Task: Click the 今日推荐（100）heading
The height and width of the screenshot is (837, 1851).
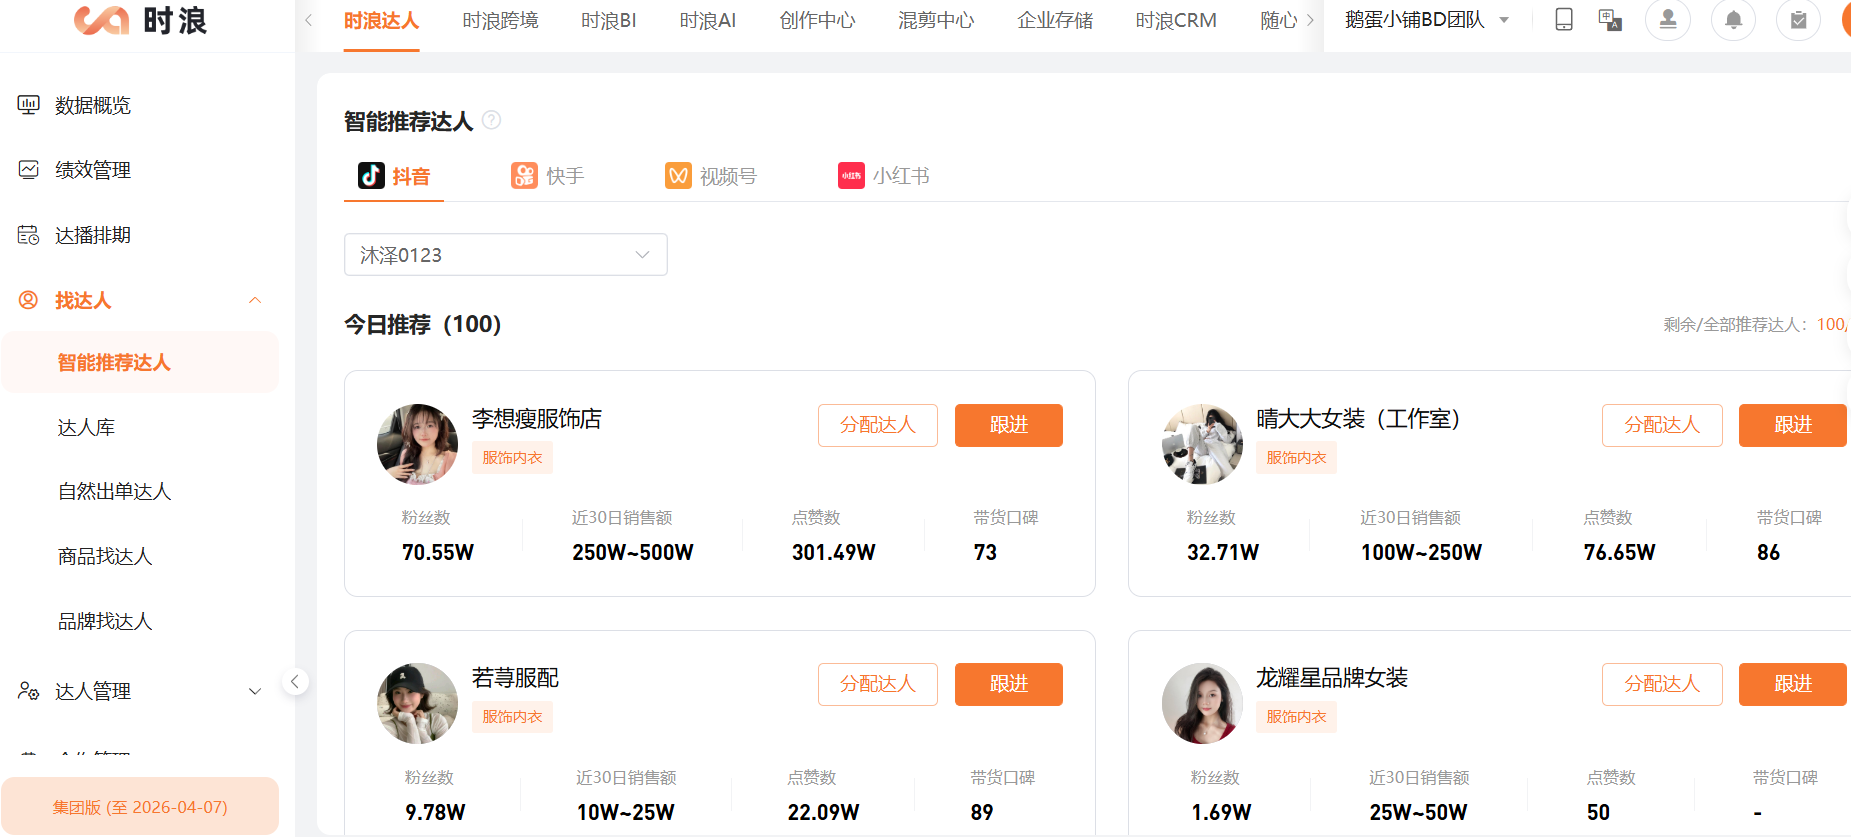Action: [423, 324]
